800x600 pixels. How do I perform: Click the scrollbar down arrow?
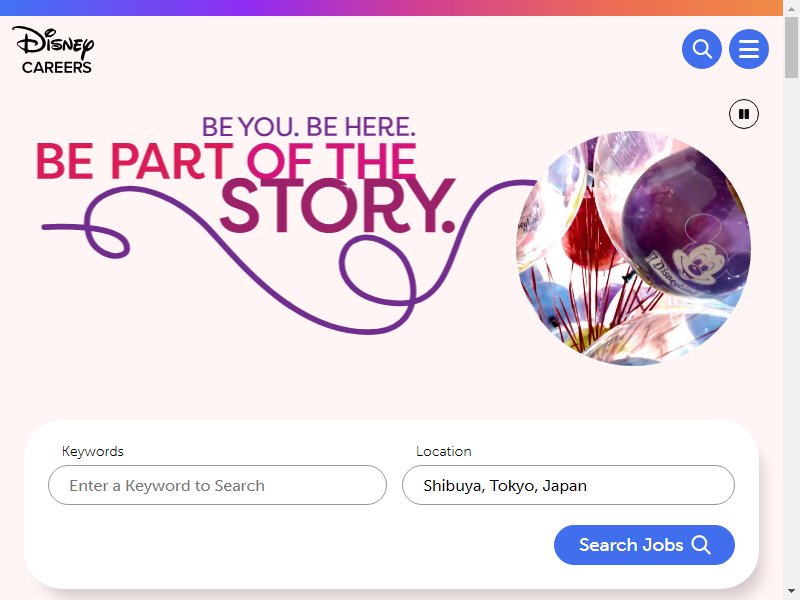[x=791, y=592]
